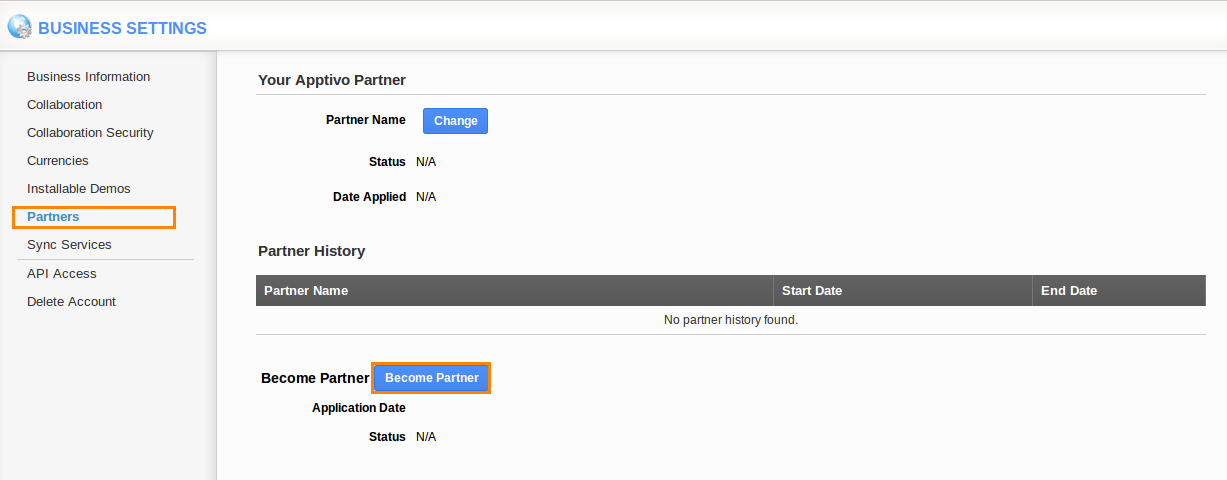Click the No partner history row
The width and height of the screenshot is (1227, 480).
coord(730,320)
